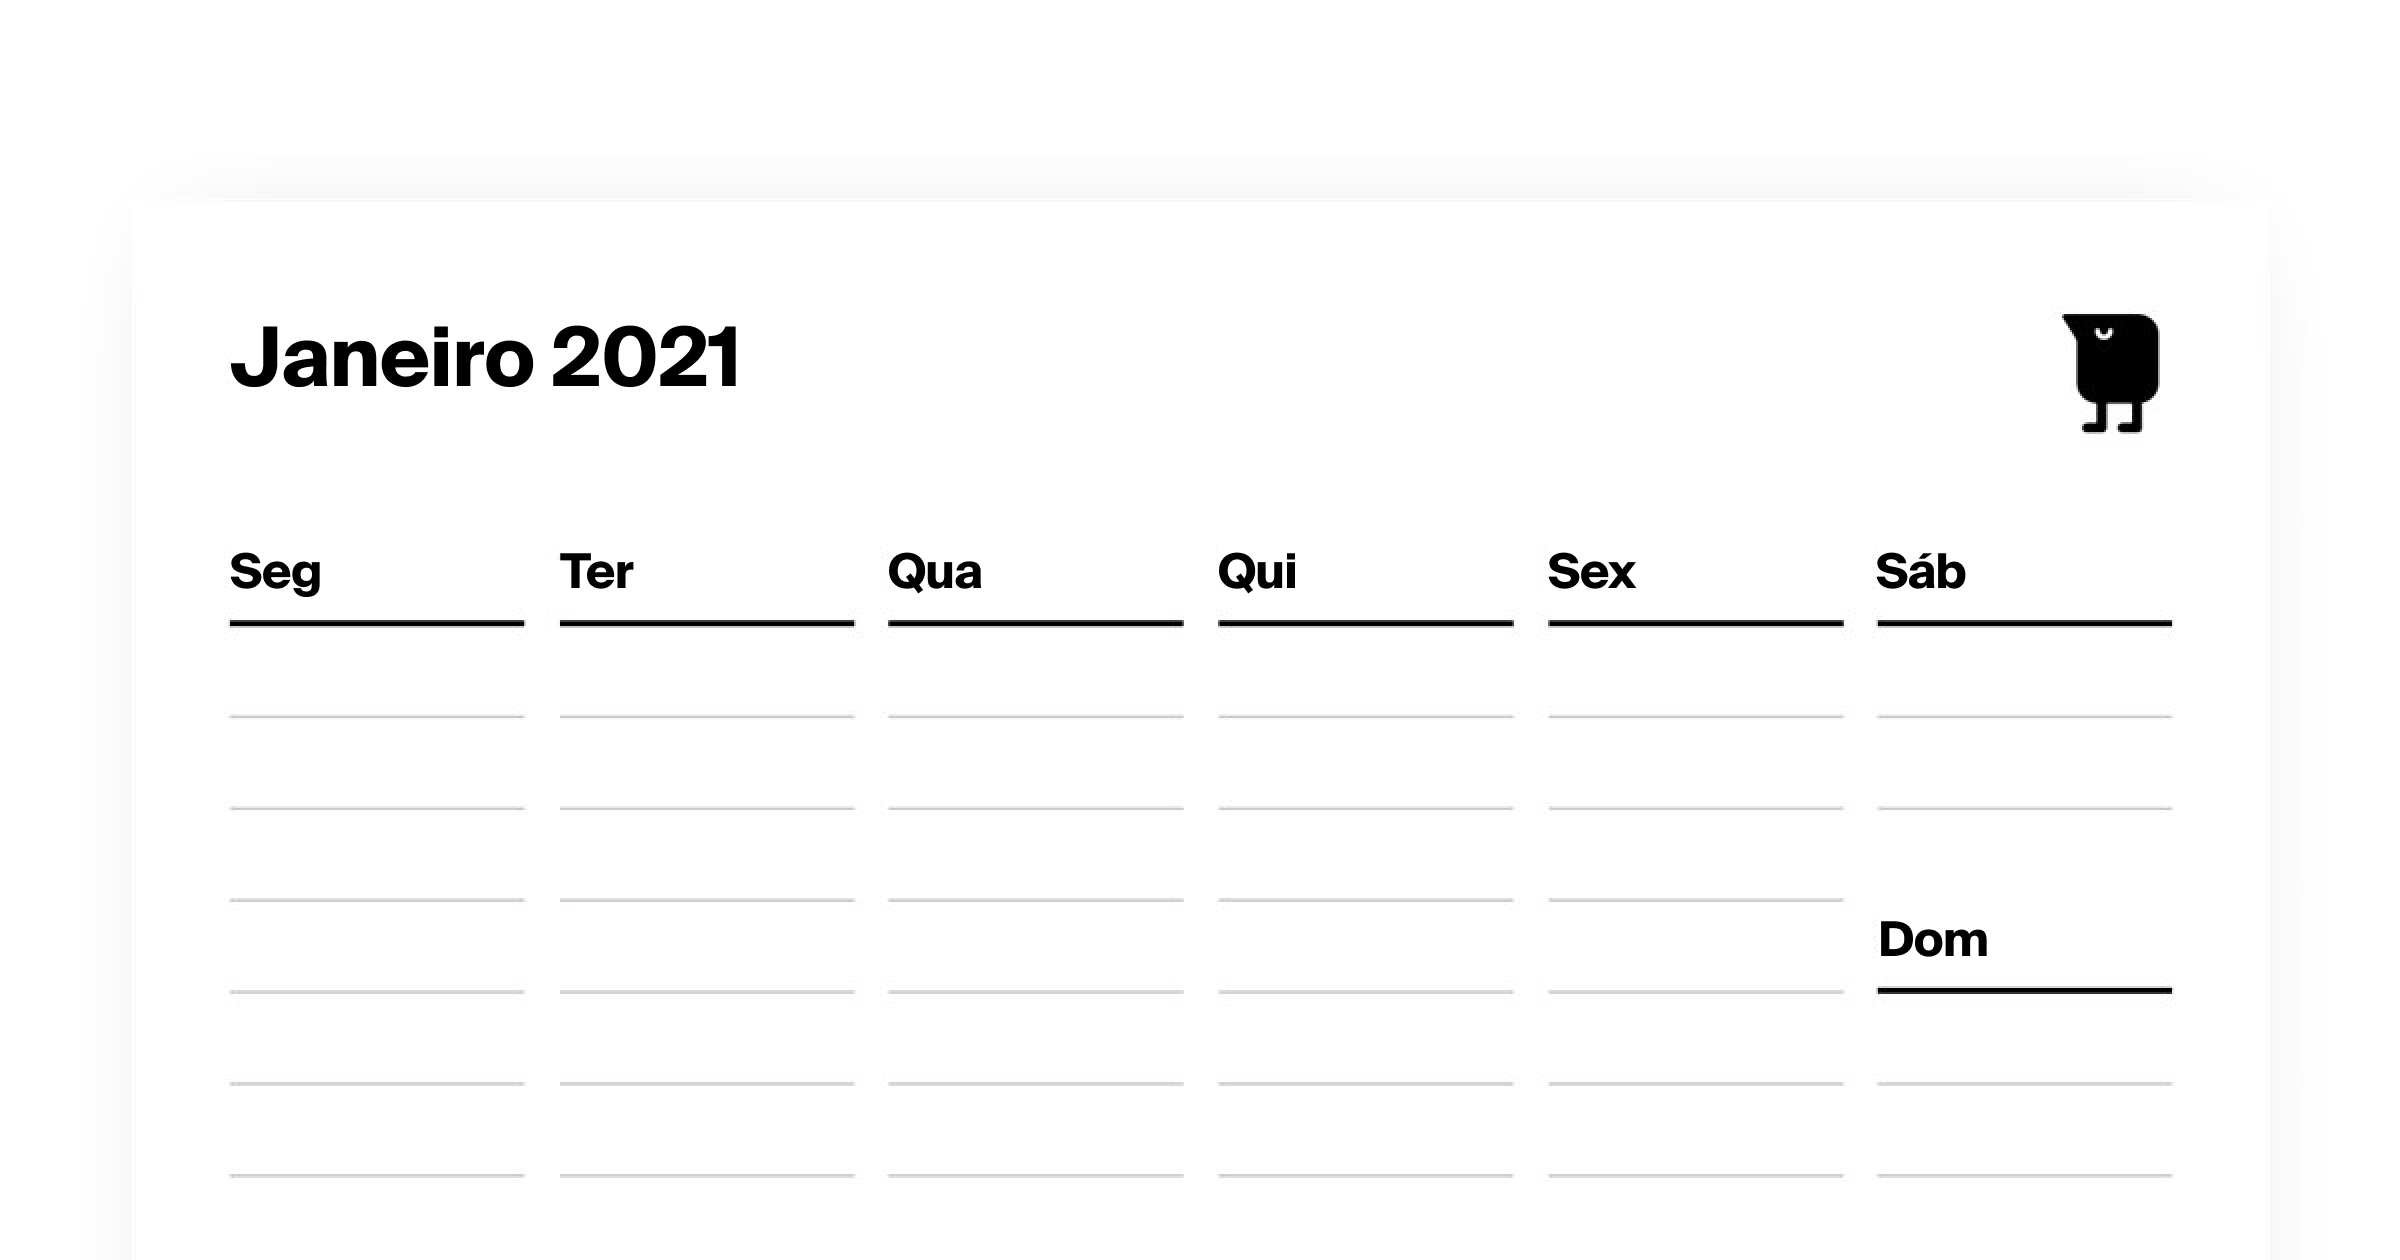This screenshot has height=1260, width=2400.
Task: Select the Janeiro 2021 title
Action: pyautogui.click(x=485, y=357)
